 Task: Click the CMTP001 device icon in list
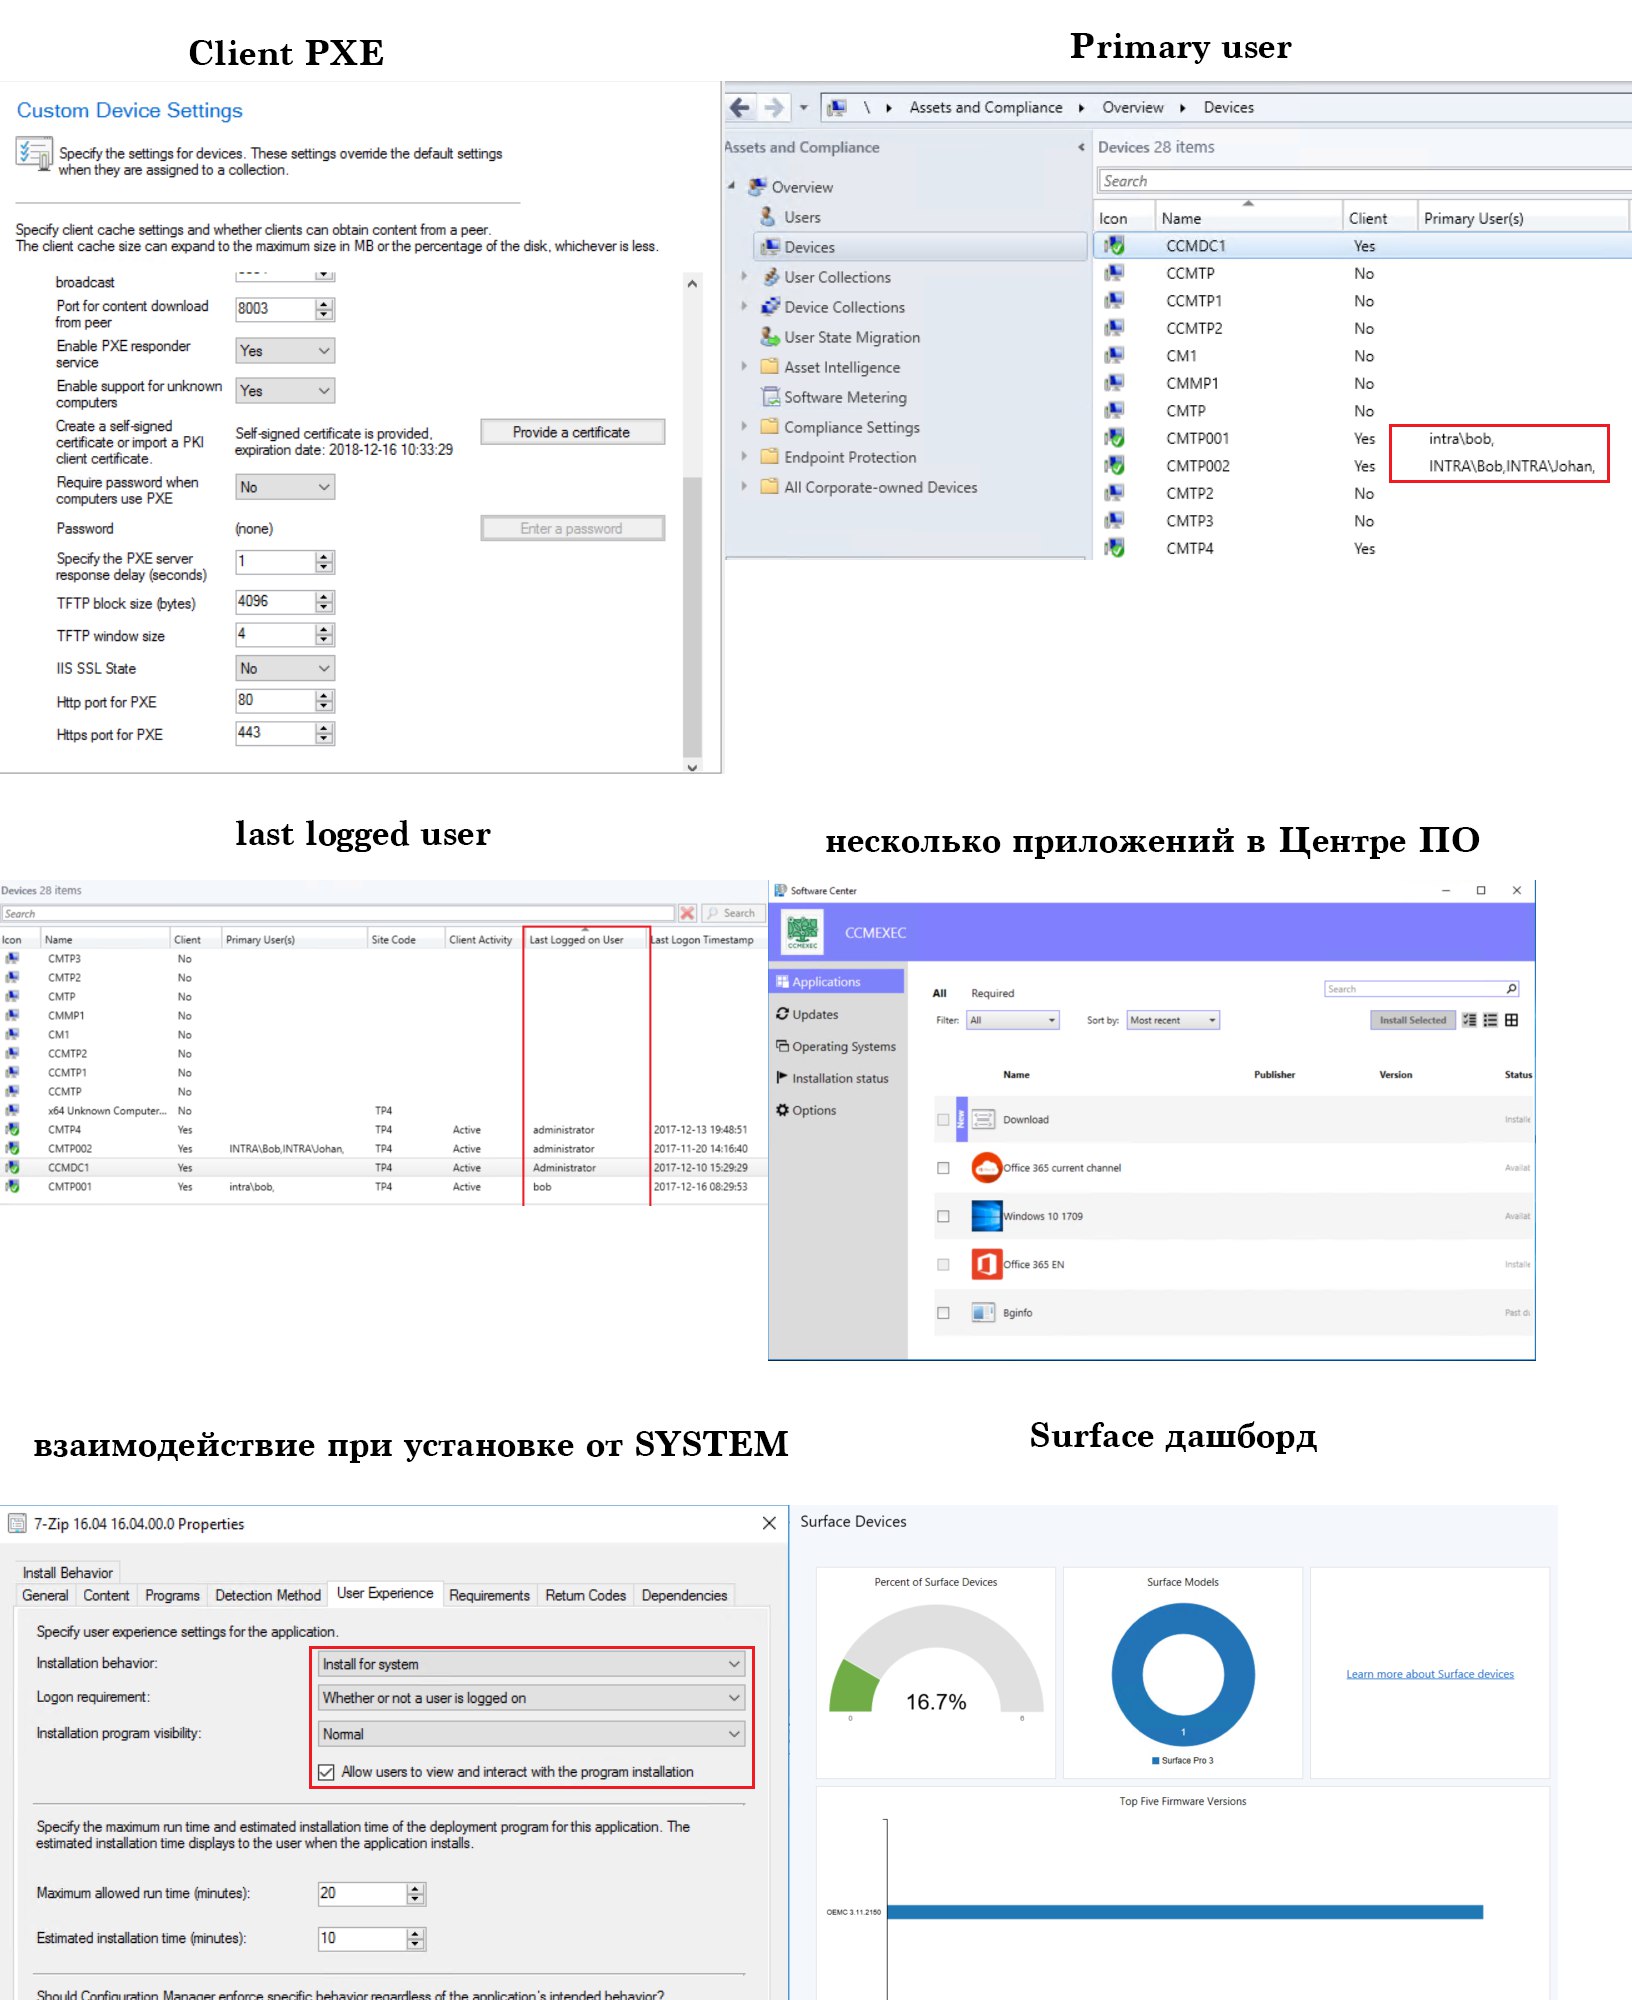[1114, 438]
